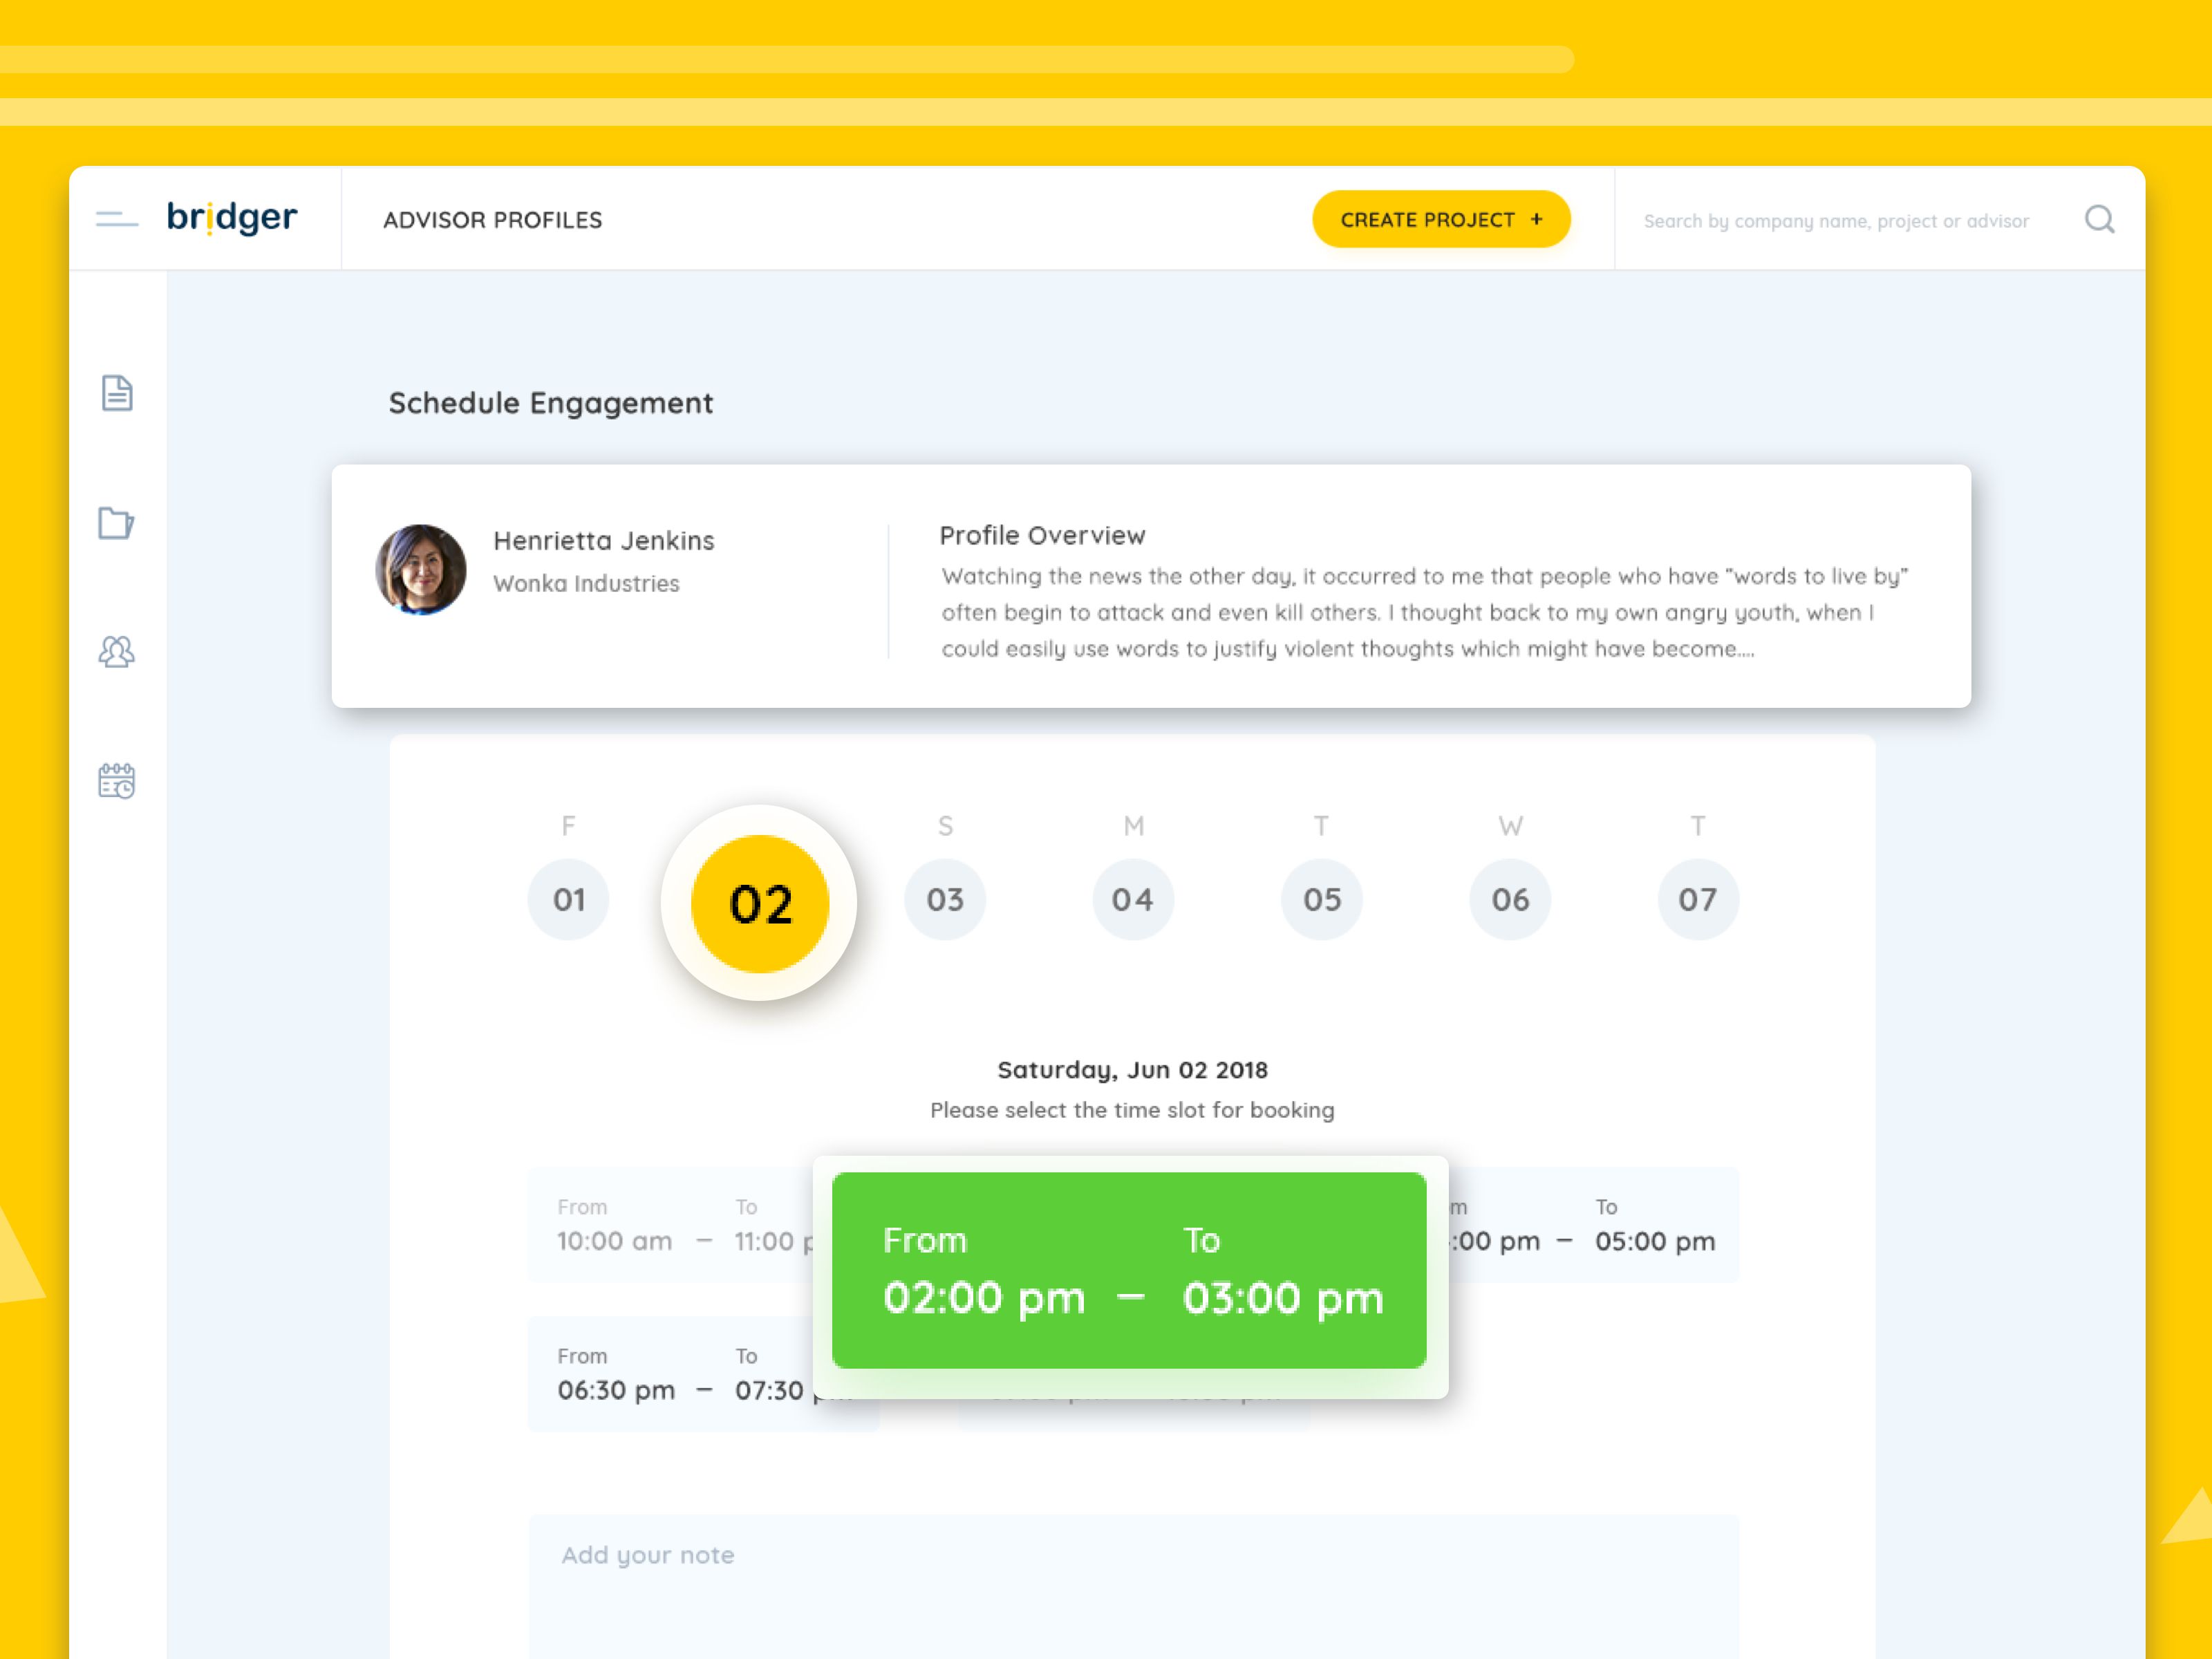
Task: Choose the 02:00 pm to 03:00 pm slot
Action: (1129, 1270)
